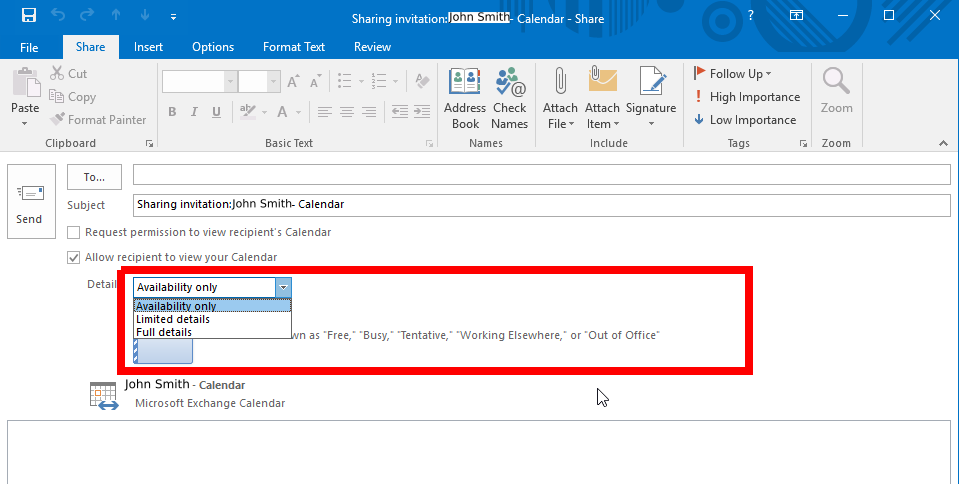Click the Save icon in title bar
The width and height of the screenshot is (959, 484).
(28, 16)
